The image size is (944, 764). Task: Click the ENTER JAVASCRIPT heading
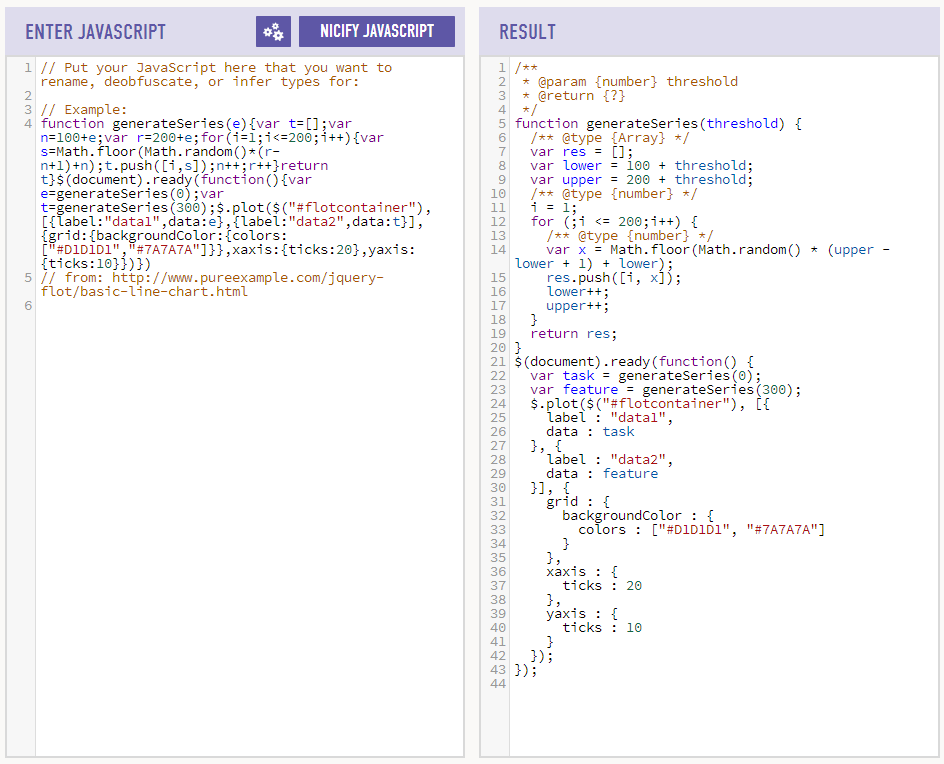point(95,32)
